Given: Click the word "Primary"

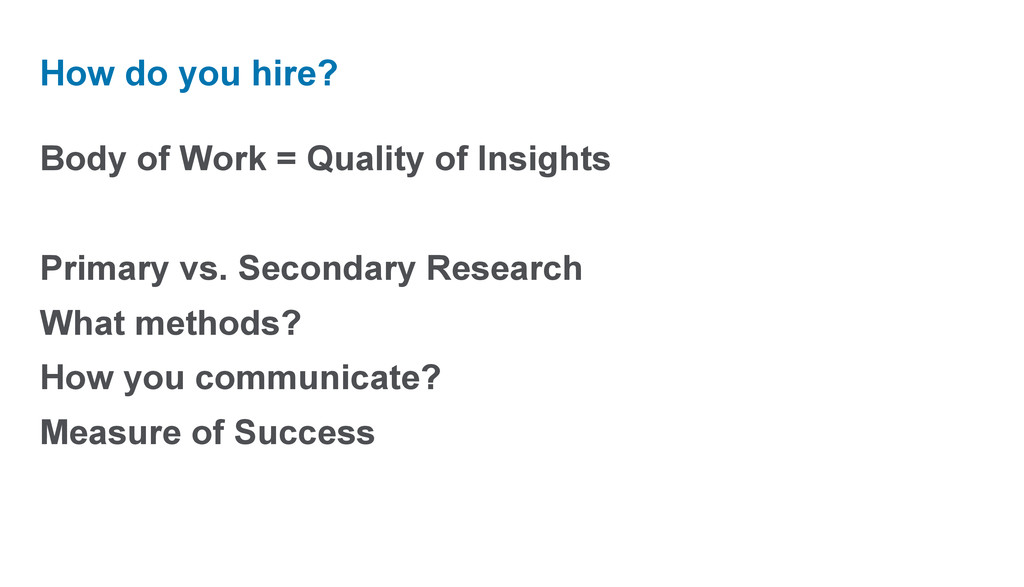Looking at the screenshot, I should coord(104,270).
